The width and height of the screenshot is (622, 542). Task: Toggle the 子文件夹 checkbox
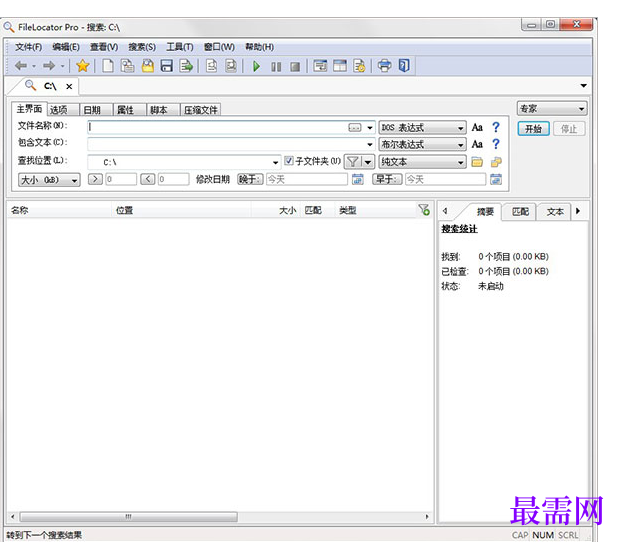(289, 161)
